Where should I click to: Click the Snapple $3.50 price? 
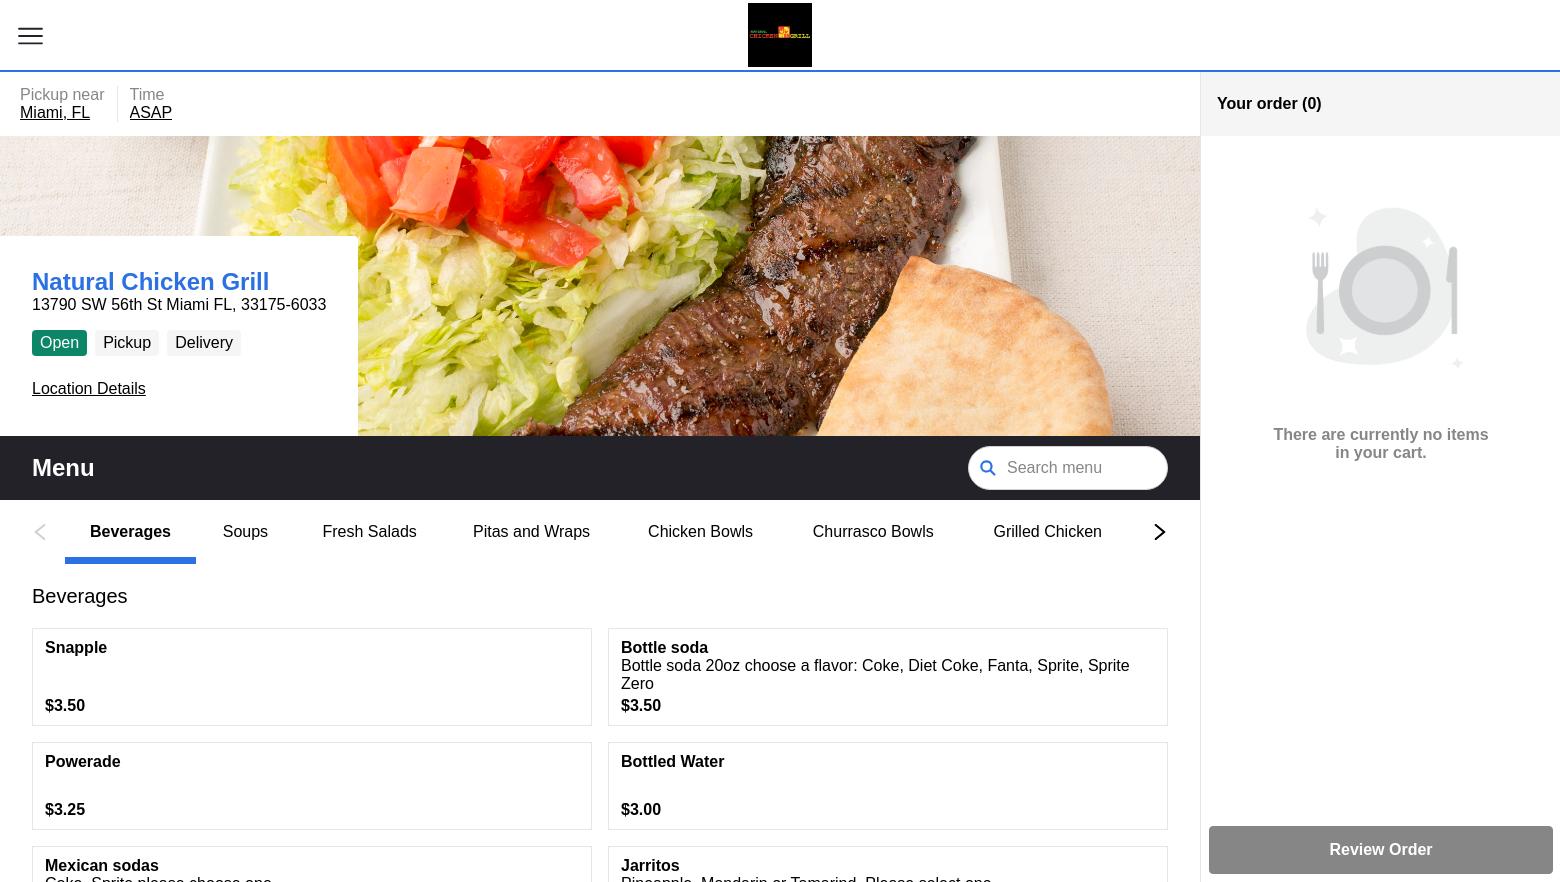pyautogui.click(x=65, y=706)
